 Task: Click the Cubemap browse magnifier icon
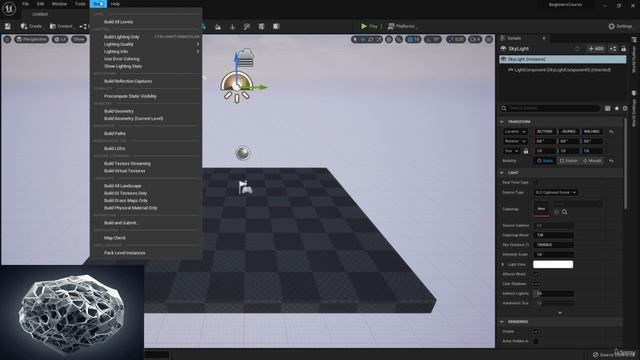[x=564, y=212]
